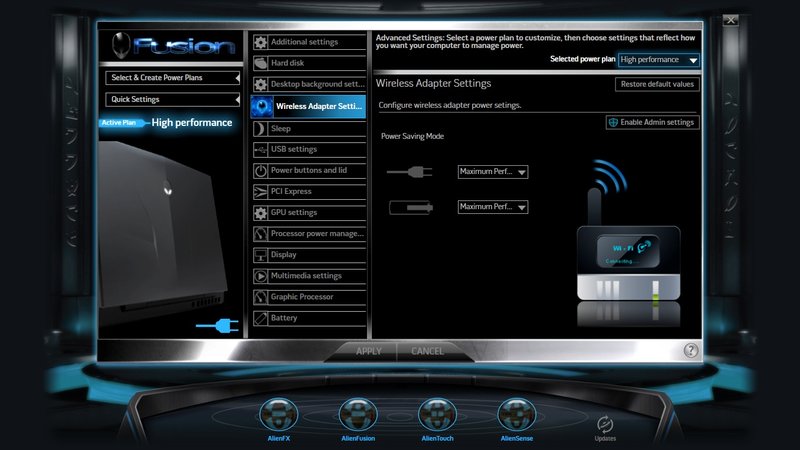This screenshot has width=800, height=450.
Task: Click the GPU settings gear icon
Action: tap(260, 213)
